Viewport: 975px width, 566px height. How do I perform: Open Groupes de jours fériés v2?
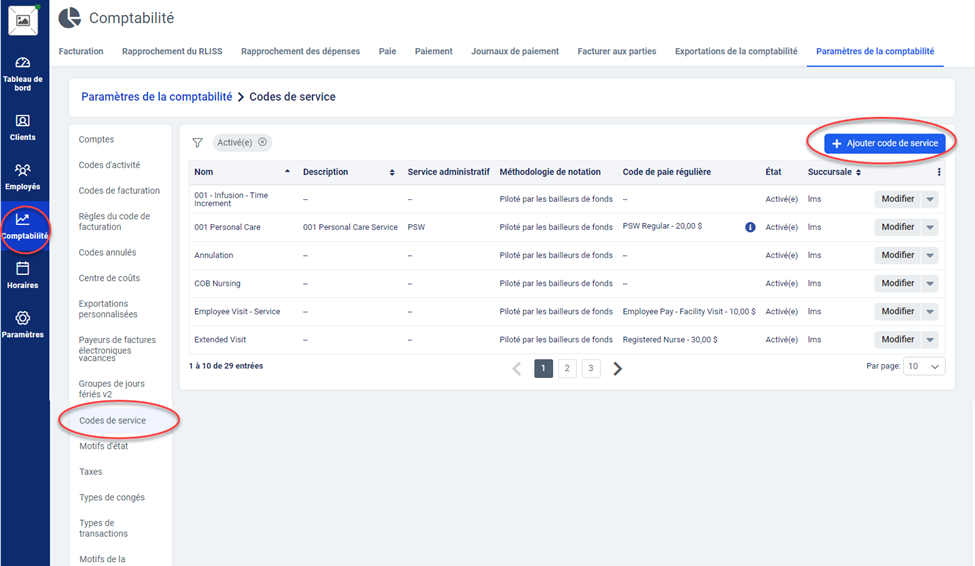tap(112, 389)
